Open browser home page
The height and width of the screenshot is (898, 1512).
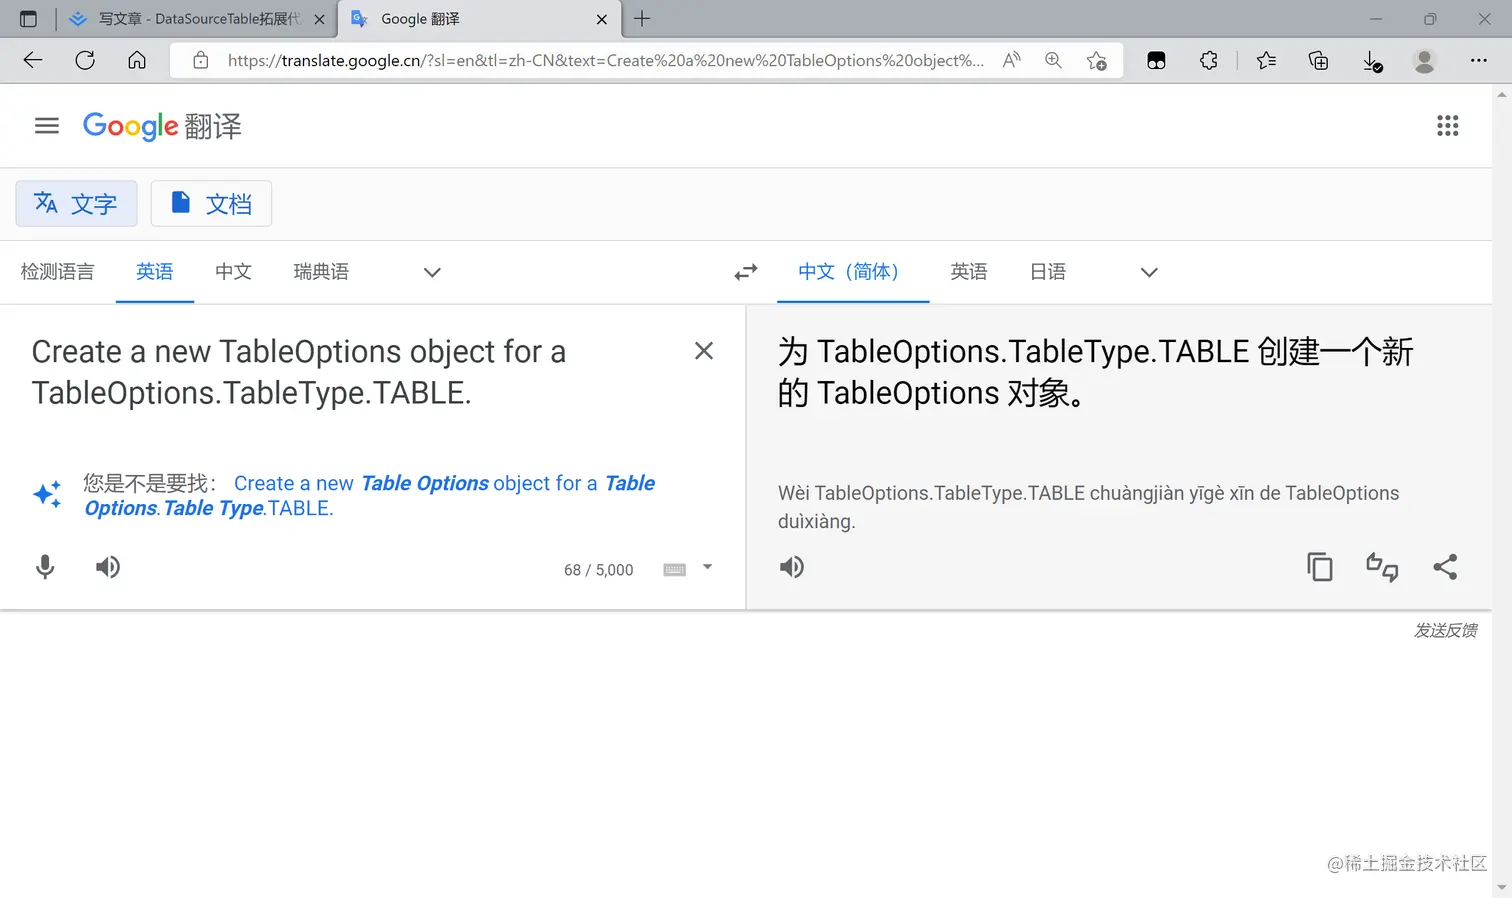coord(137,60)
